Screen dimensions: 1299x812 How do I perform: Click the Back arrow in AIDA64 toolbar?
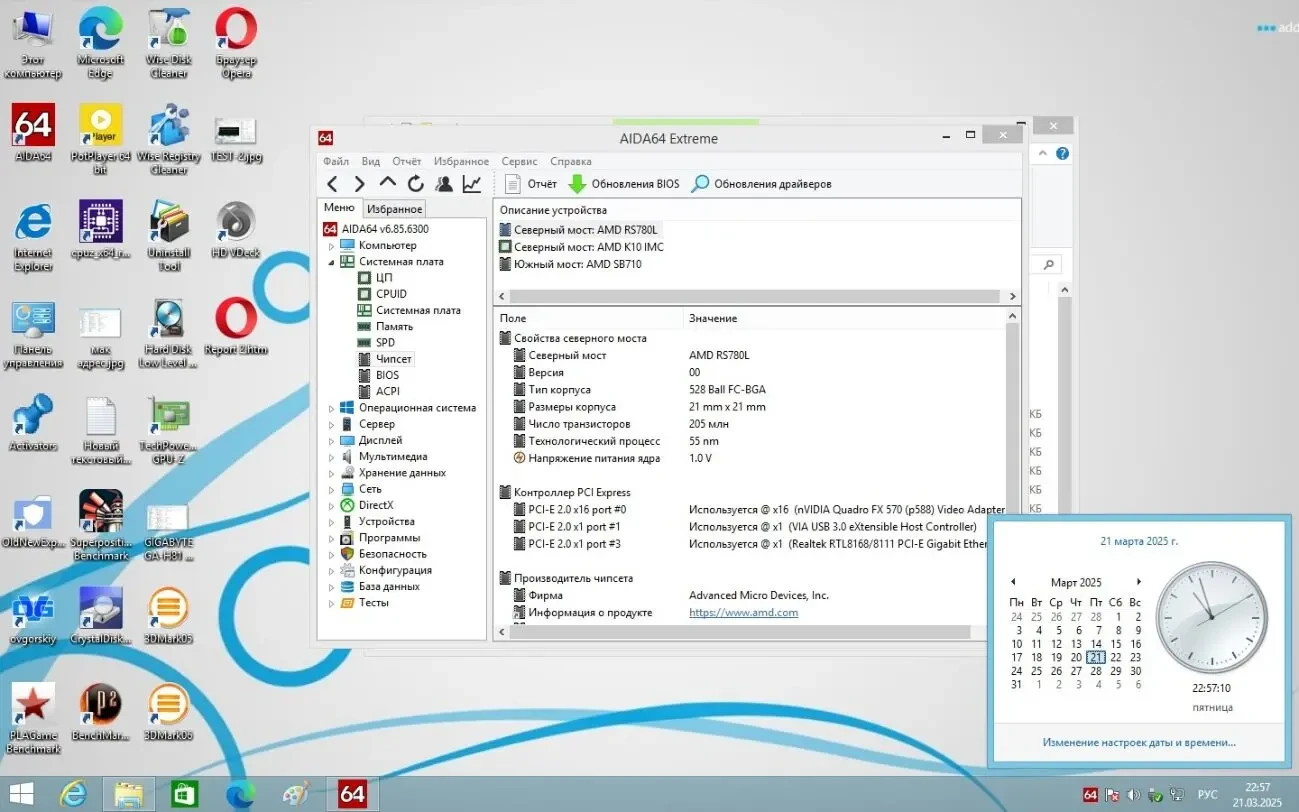click(x=333, y=184)
